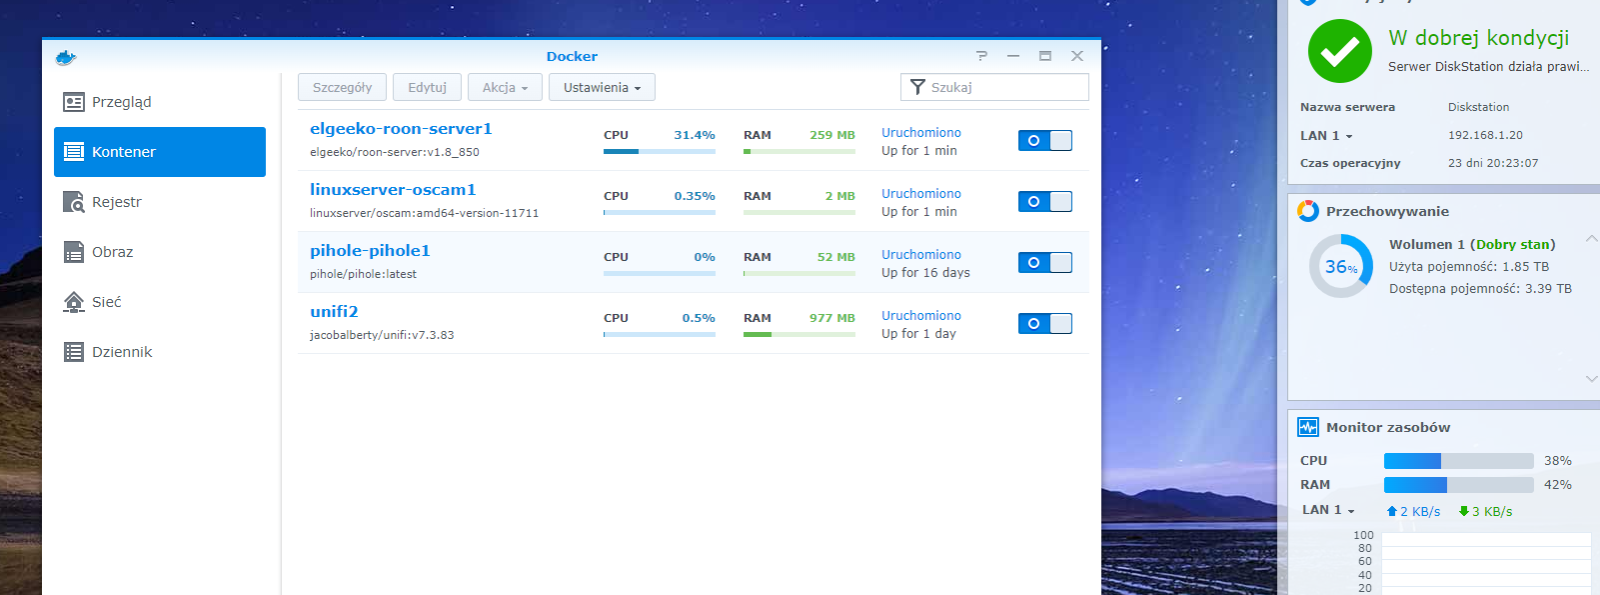Viewport: 1600px width, 595px height.
Task: Click the IP address 192.168.1.20
Action: (1485, 135)
